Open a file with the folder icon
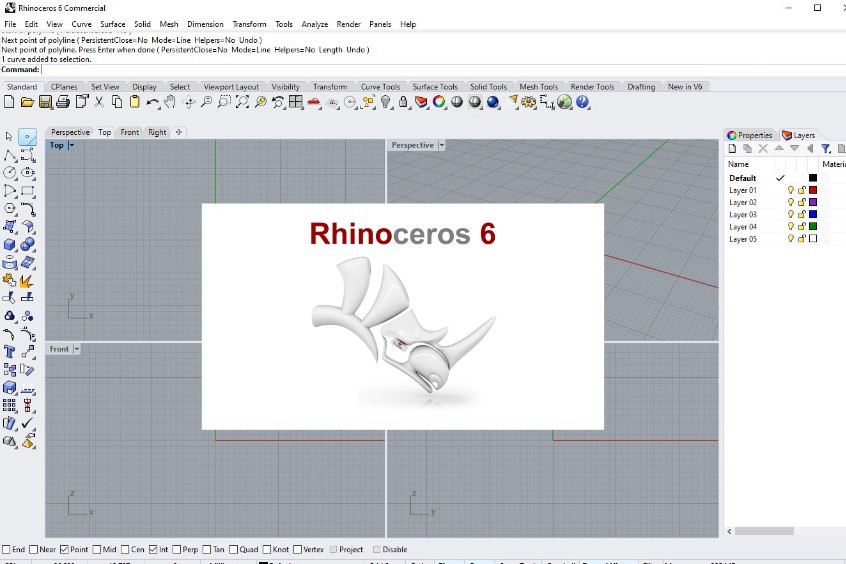The height and width of the screenshot is (564, 846). tap(27, 102)
